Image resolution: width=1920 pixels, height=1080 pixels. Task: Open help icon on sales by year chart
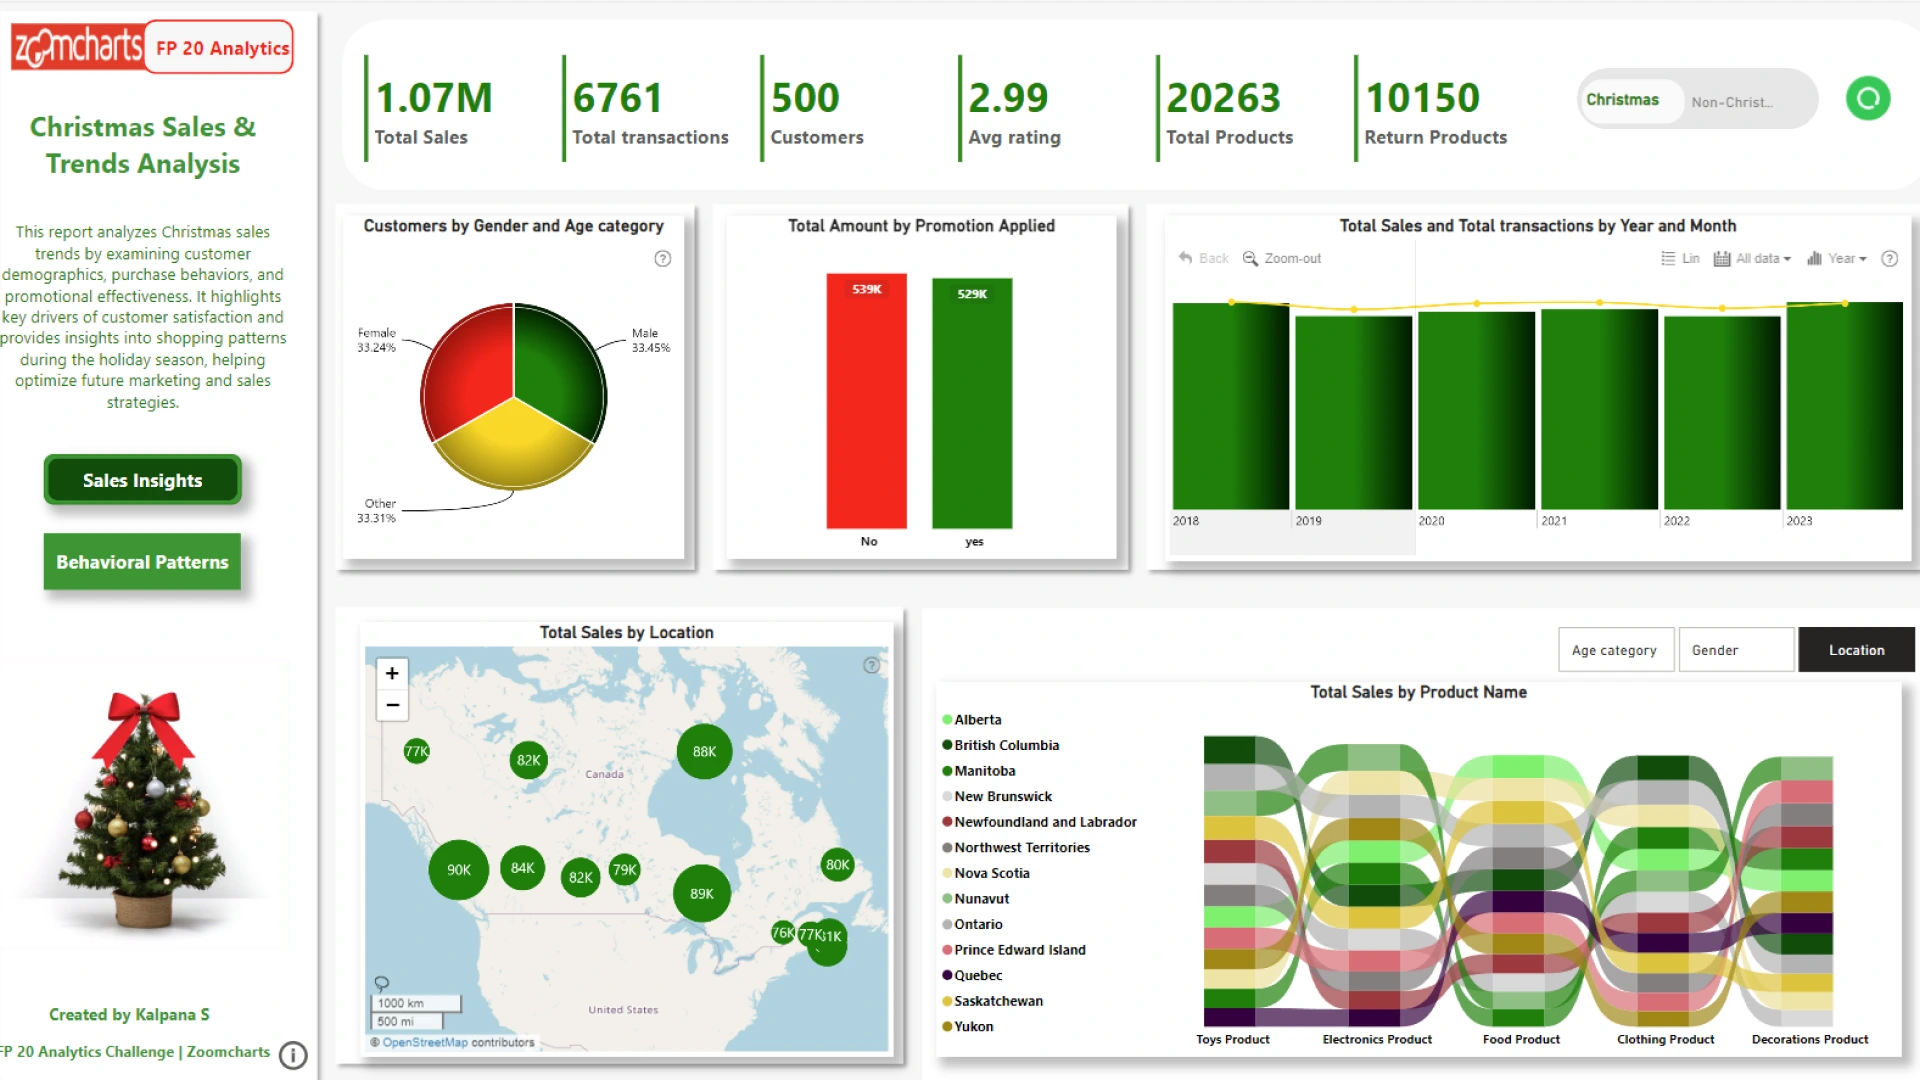[1889, 258]
